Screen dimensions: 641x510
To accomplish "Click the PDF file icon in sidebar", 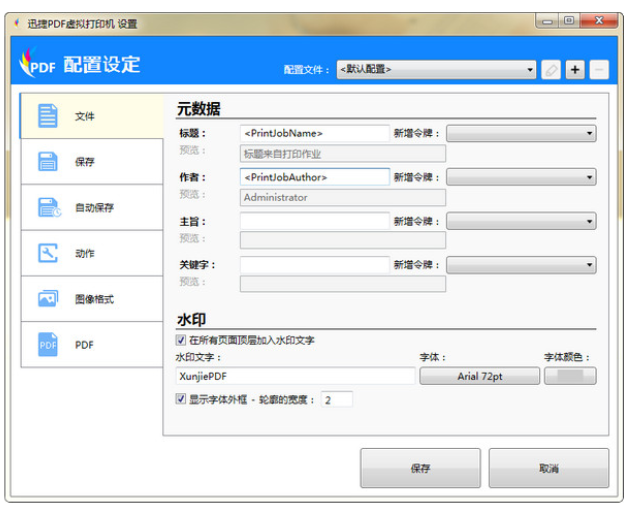I will [48, 344].
